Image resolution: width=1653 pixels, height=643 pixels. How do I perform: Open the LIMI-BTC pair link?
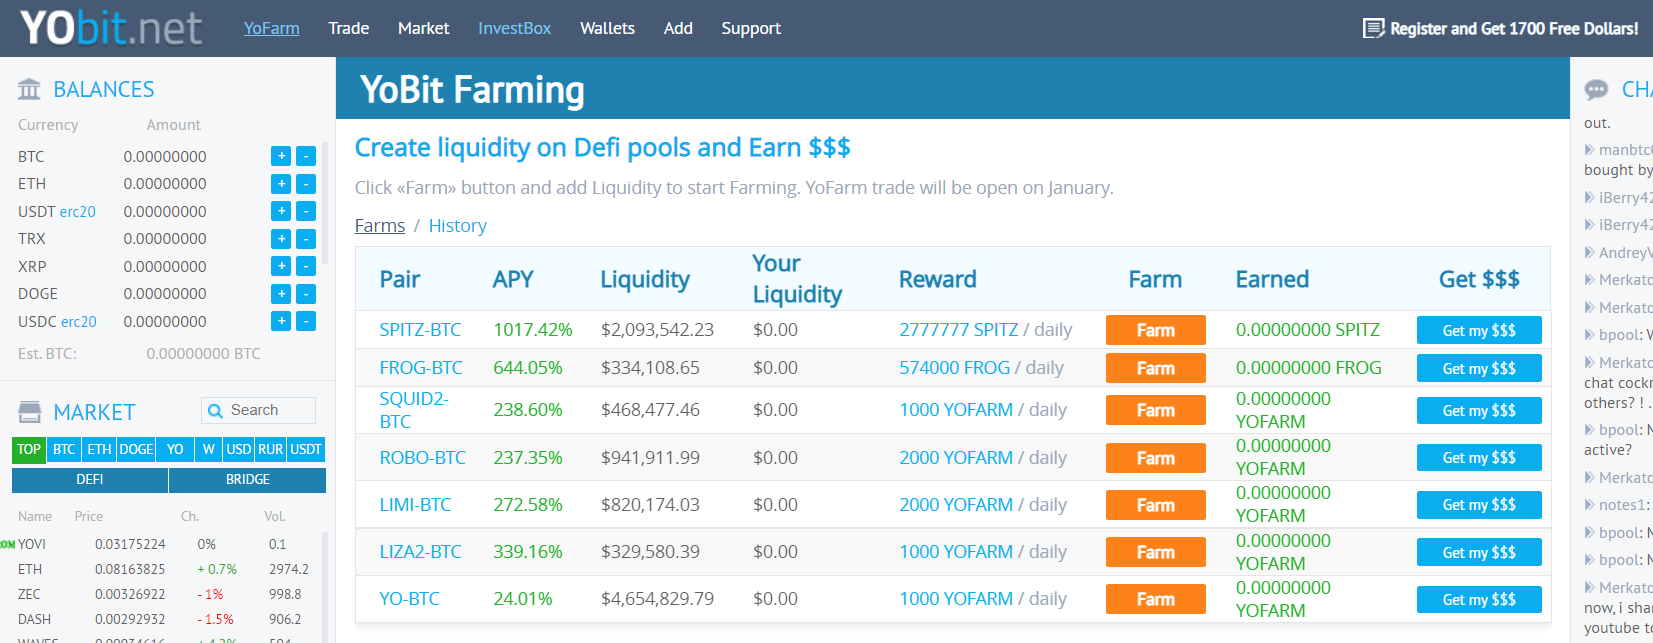415,505
